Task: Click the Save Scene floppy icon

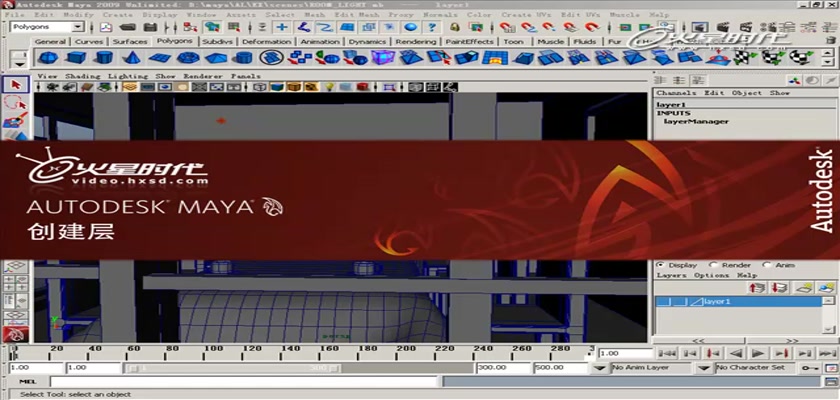Action: point(151,27)
